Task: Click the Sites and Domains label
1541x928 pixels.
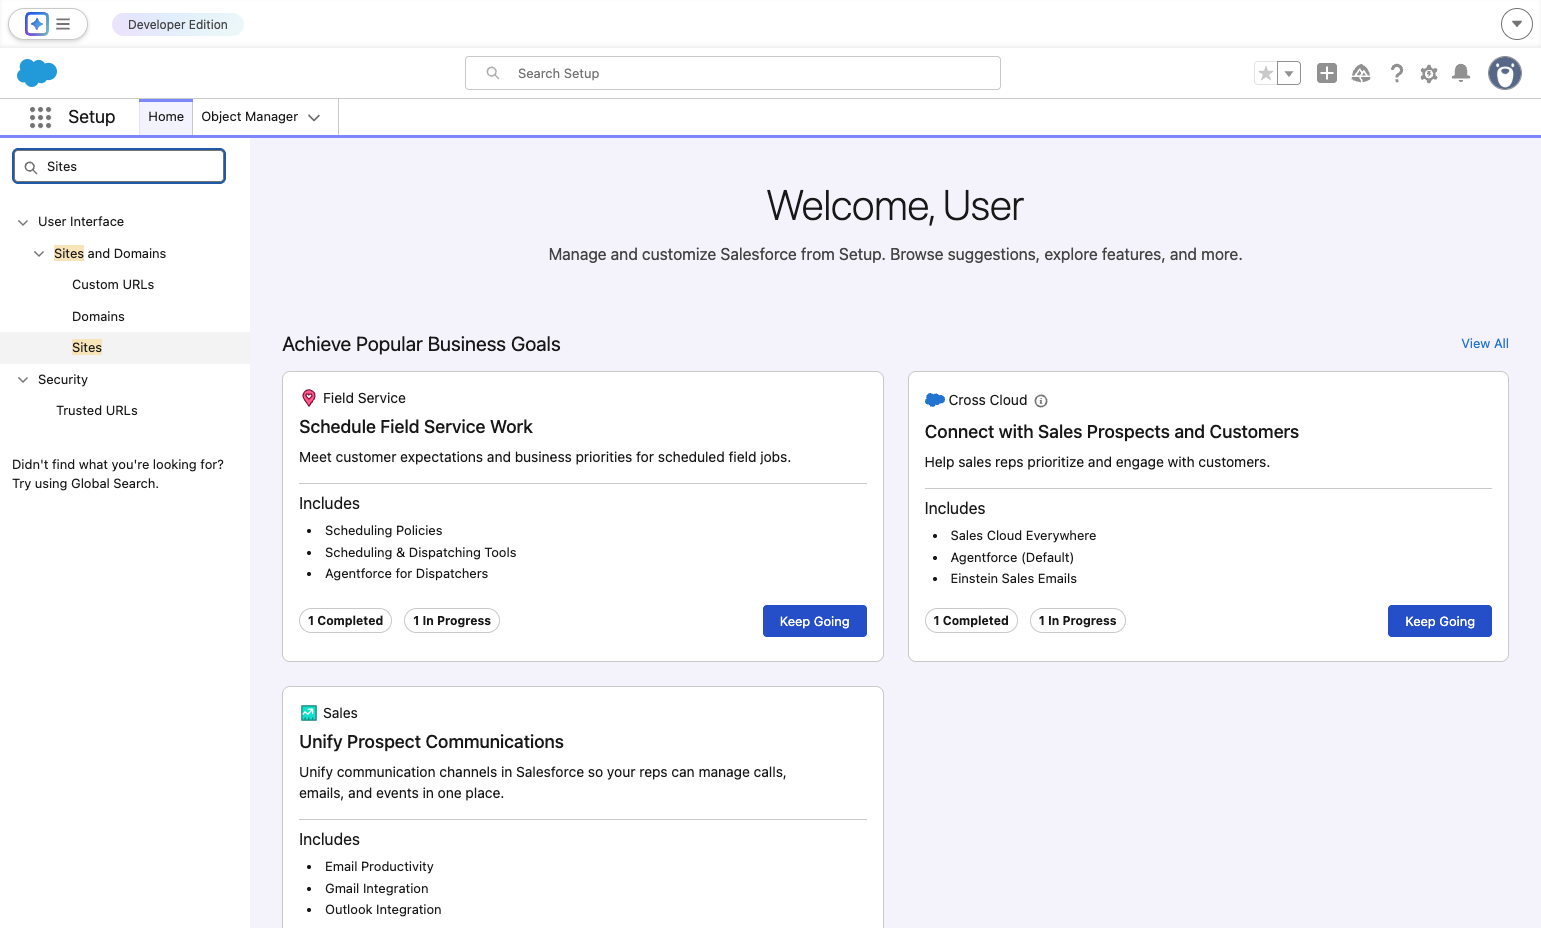Action: [x=110, y=254]
